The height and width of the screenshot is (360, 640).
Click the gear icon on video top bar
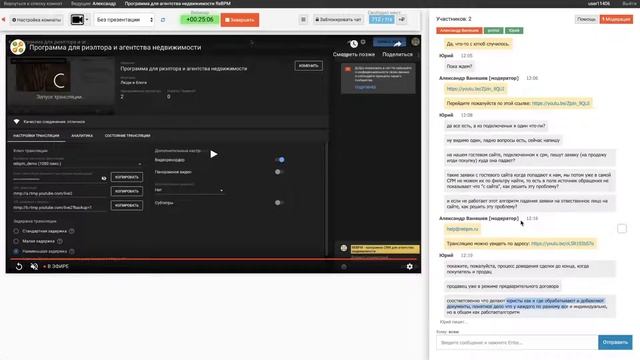[363, 42]
